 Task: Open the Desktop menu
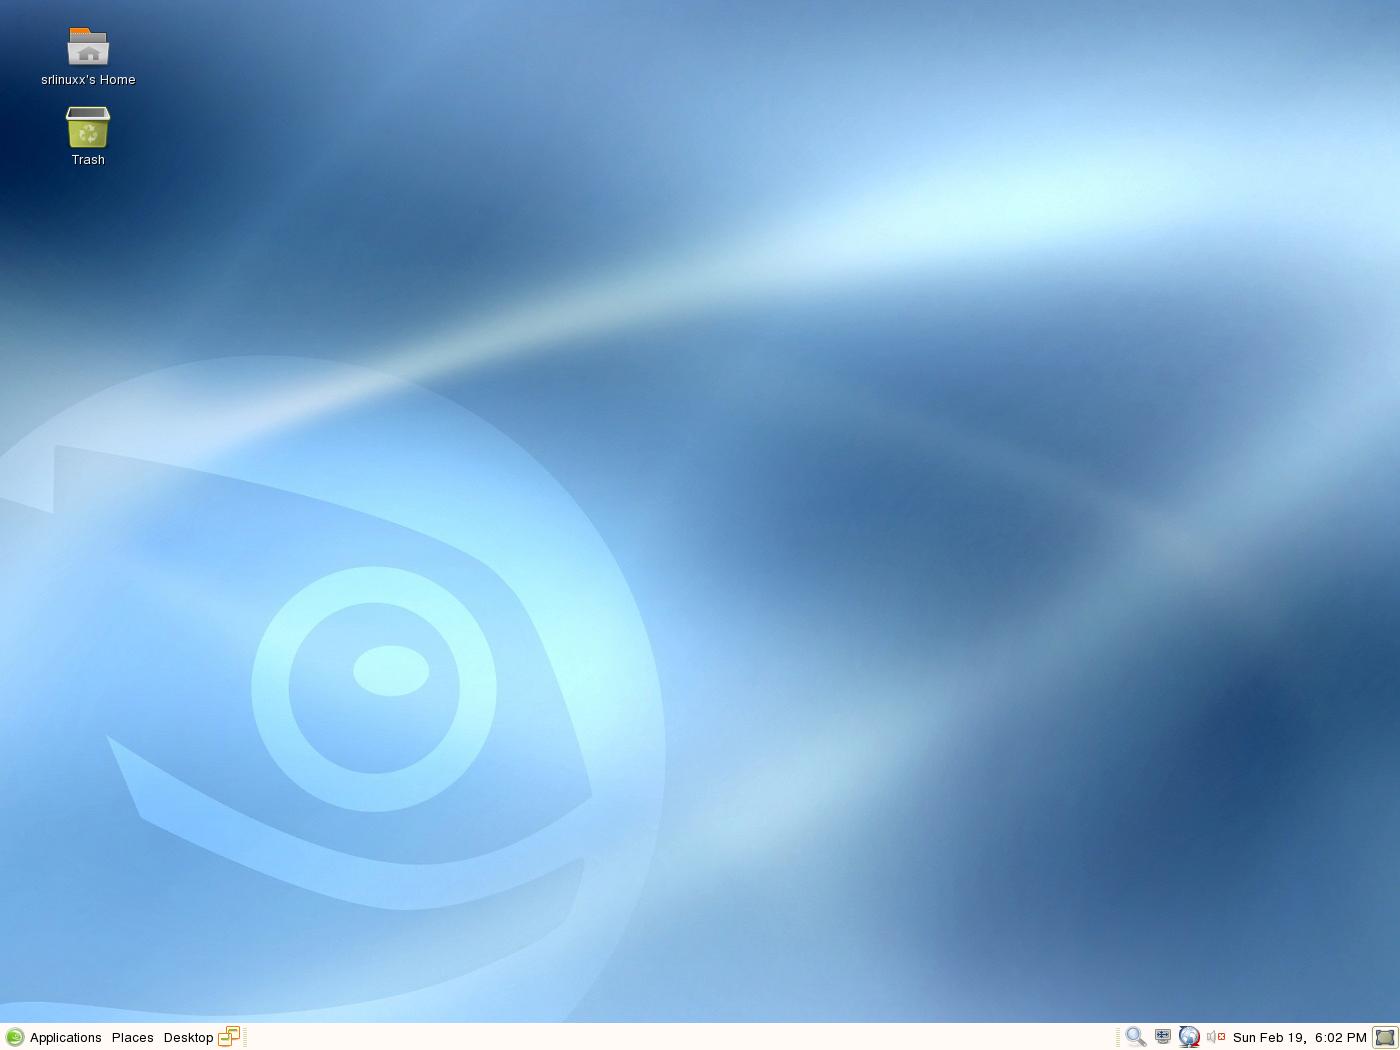tap(188, 1037)
